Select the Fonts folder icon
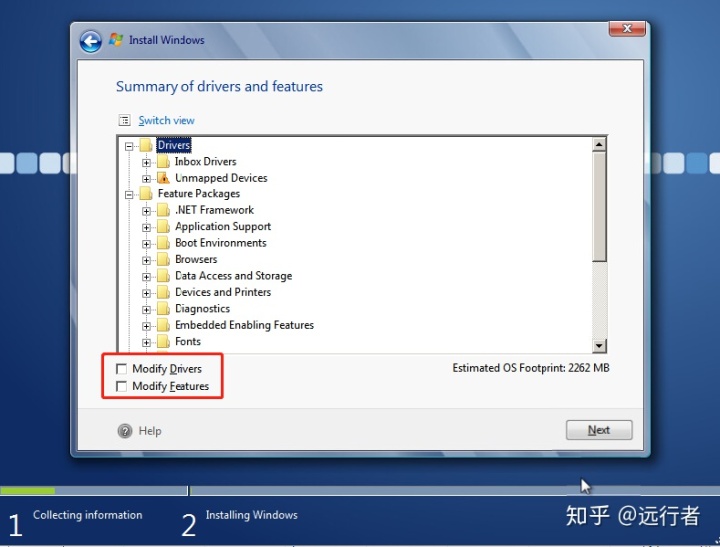 [x=163, y=342]
